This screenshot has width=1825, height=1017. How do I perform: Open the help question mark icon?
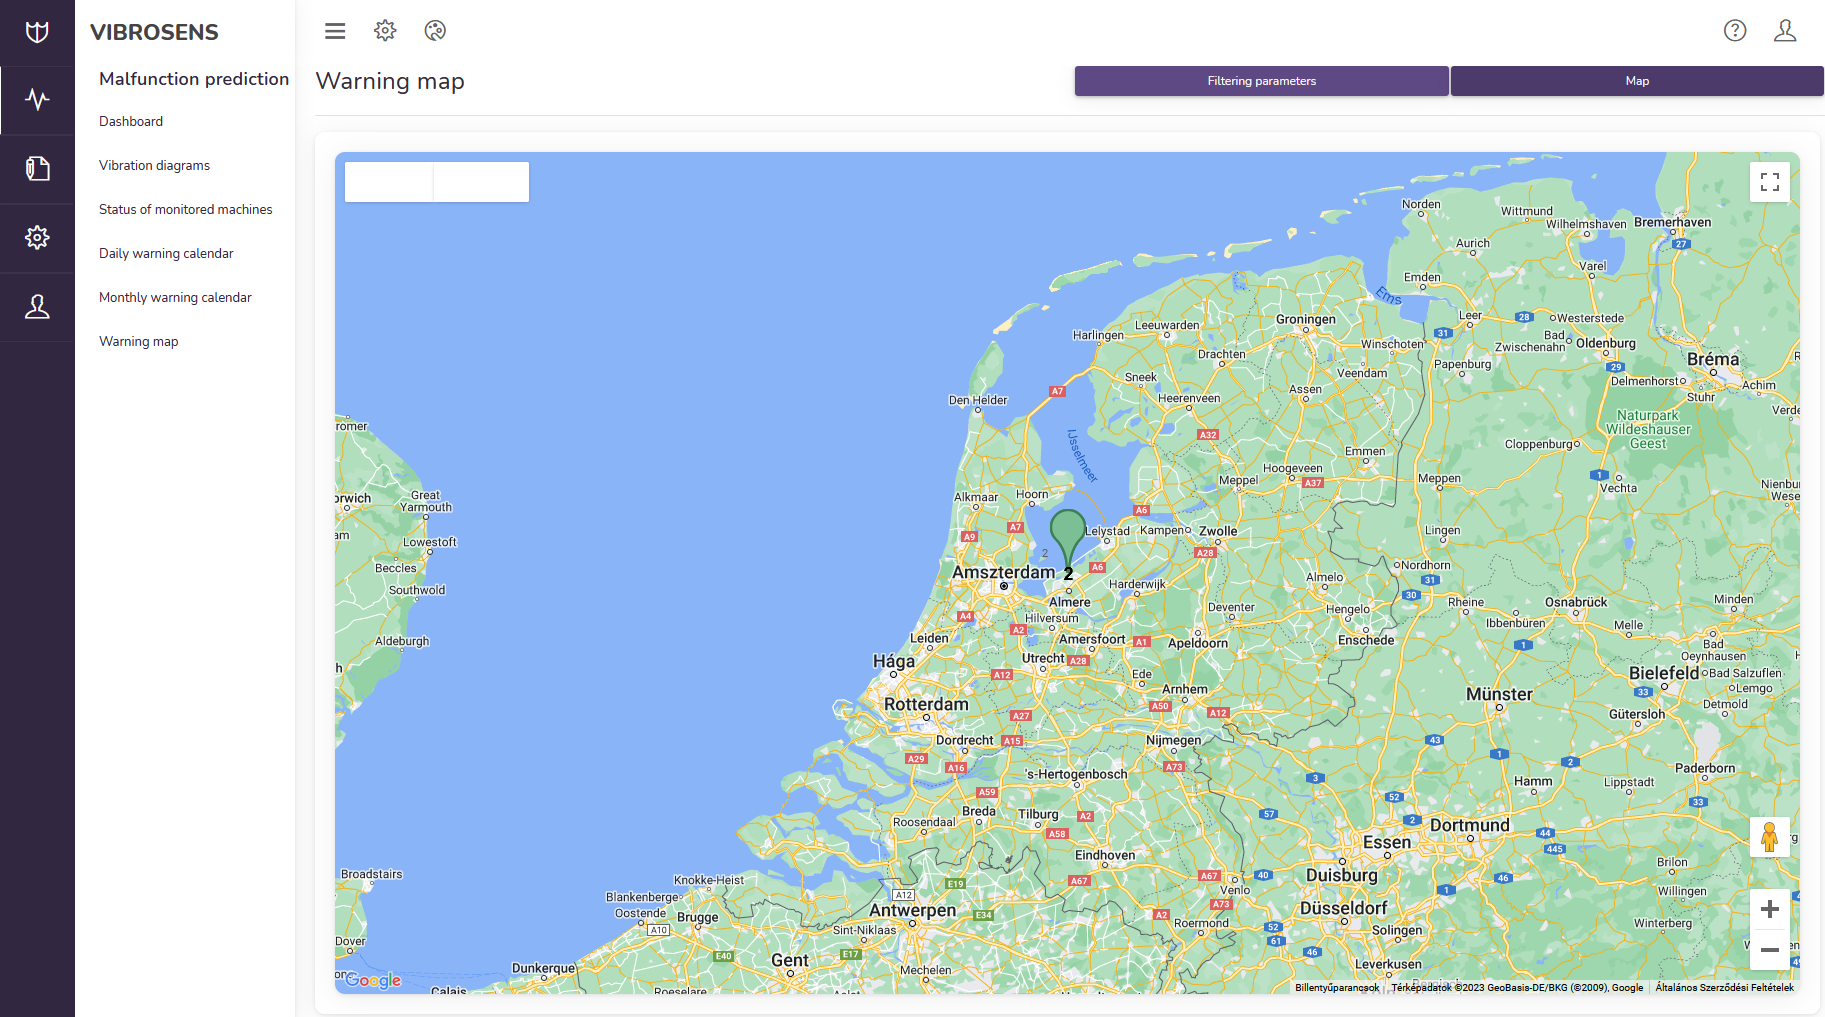[x=1735, y=31]
